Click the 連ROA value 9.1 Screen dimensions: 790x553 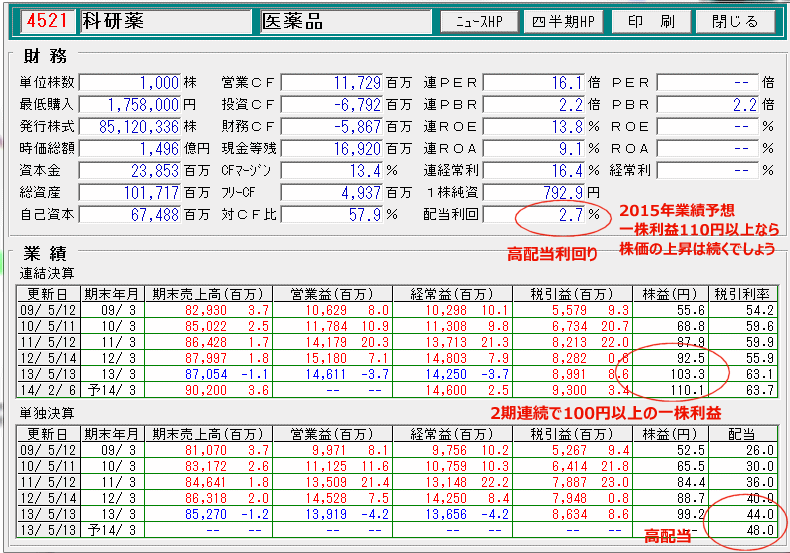point(534,149)
